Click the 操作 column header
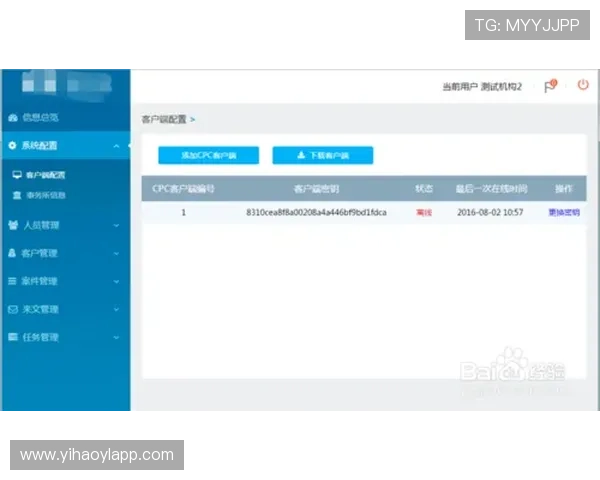600x480 pixels. click(x=564, y=189)
